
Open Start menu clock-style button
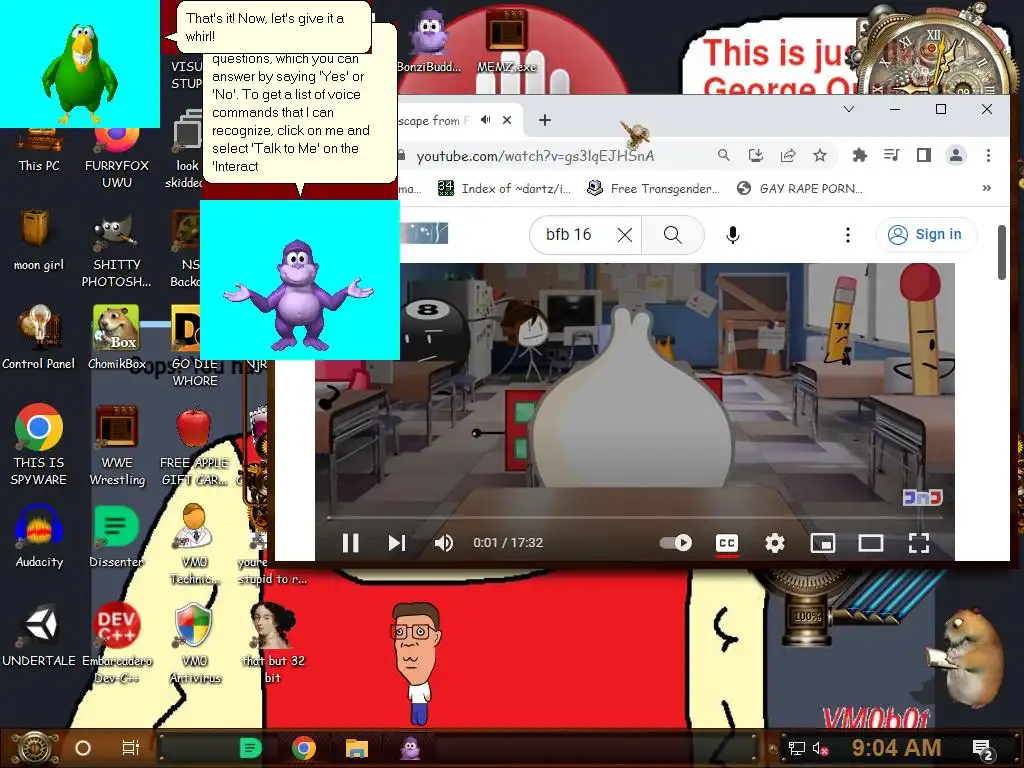tap(36, 748)
